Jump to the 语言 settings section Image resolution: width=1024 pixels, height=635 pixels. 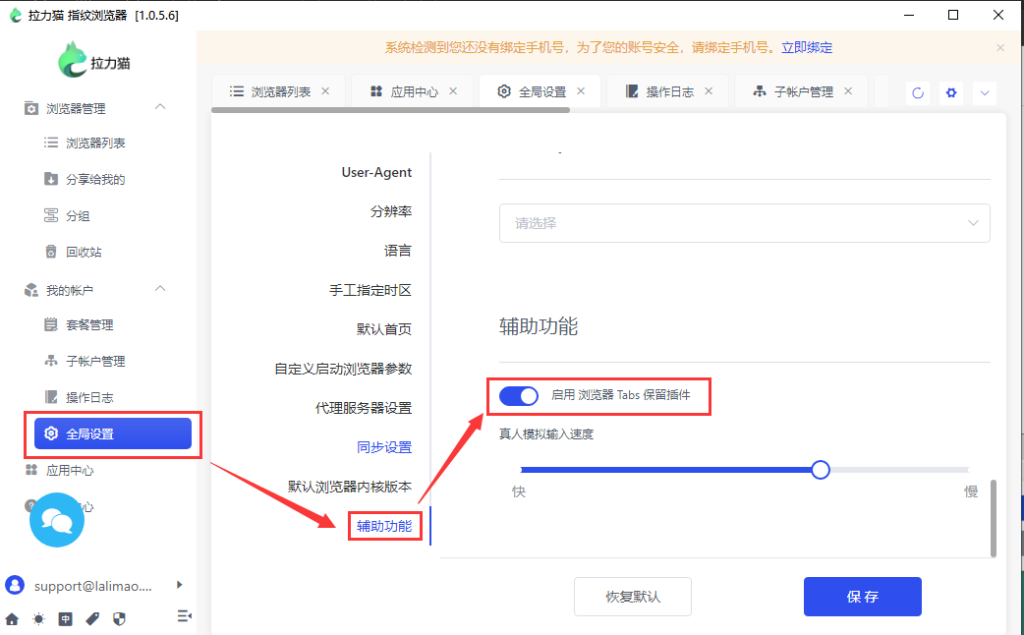[398, 251]
